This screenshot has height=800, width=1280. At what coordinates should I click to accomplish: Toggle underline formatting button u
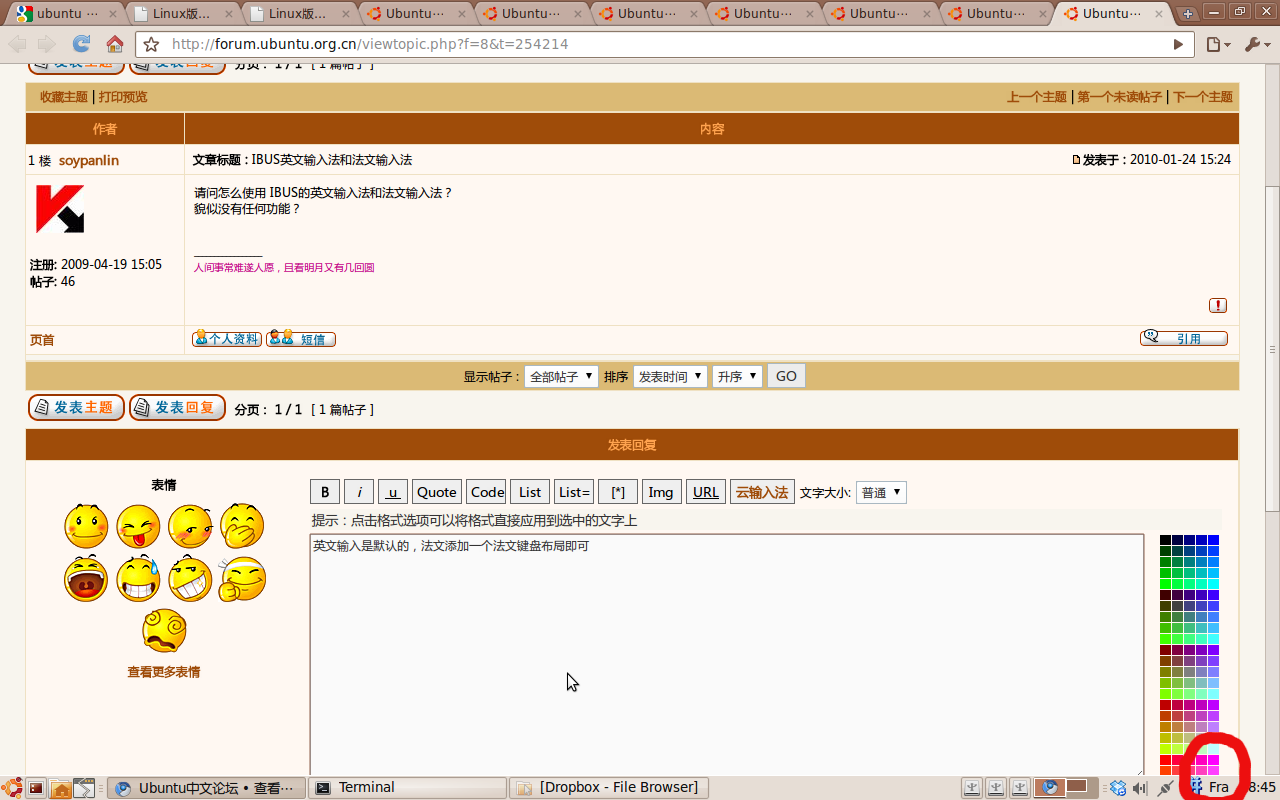pos(392,492)
